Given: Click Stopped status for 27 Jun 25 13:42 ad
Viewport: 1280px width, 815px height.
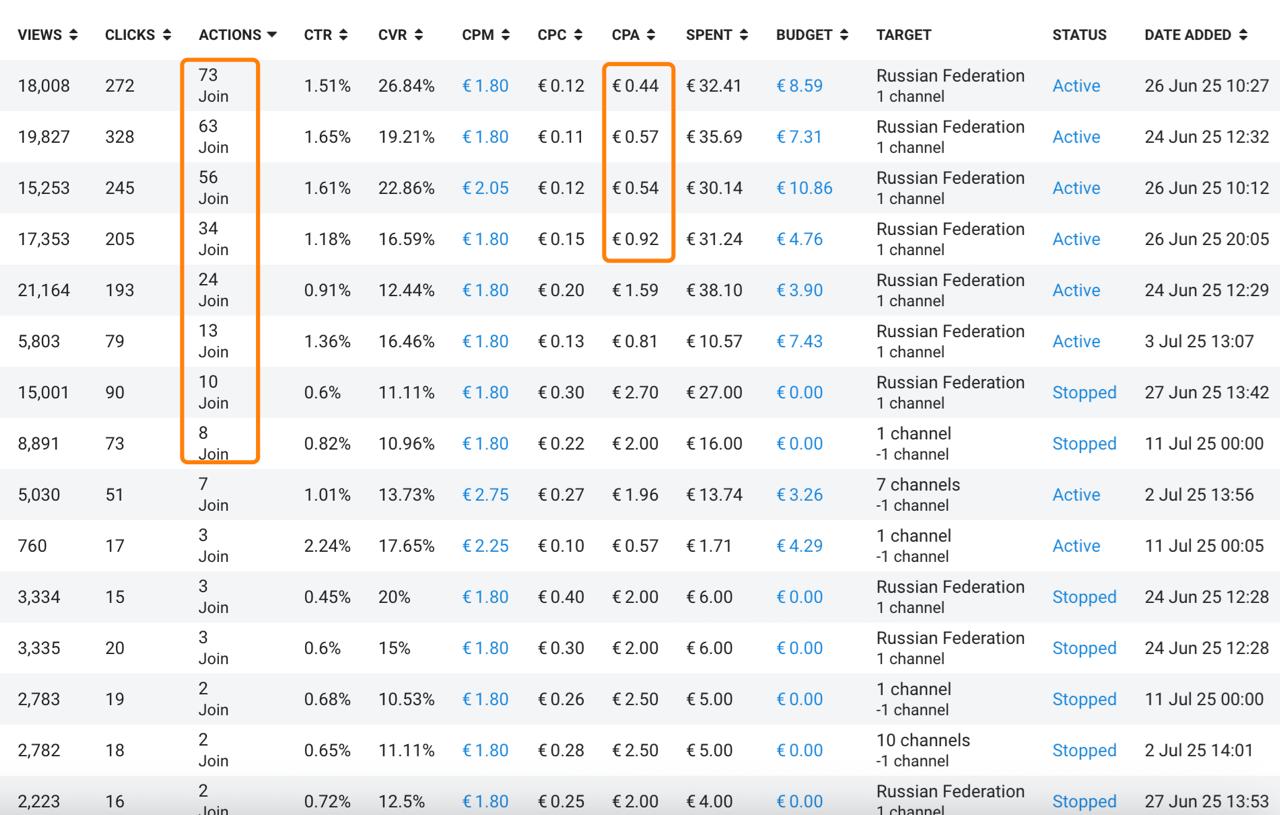Looking at the screenshot, I should pyautogui.click(x=1084, y=393).
